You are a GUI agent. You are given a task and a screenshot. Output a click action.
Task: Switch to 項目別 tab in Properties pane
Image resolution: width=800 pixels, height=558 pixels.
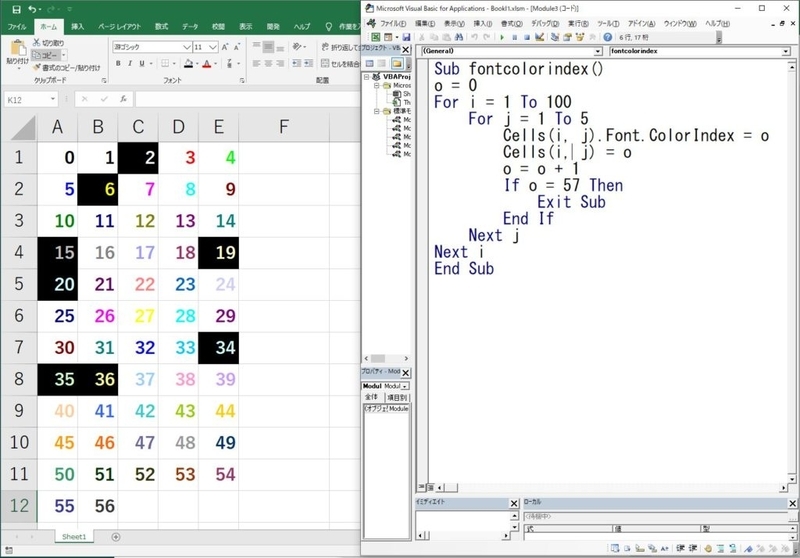(396, 397)
